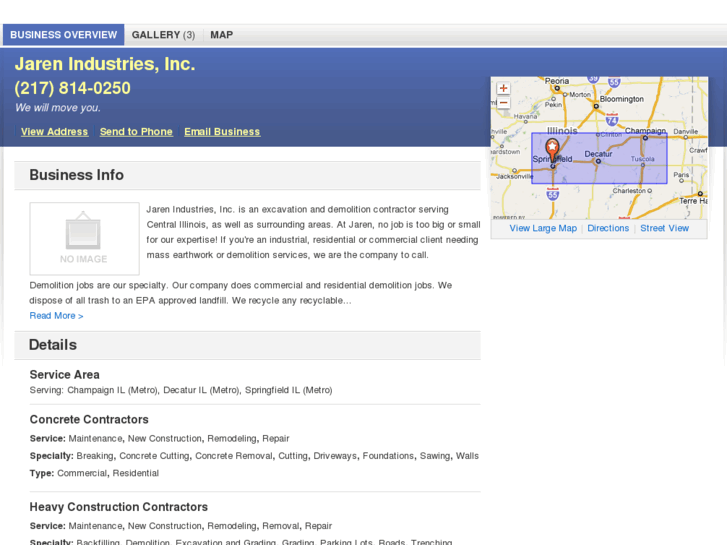
Task: Click Peoria label on the map
Action: point(556,81)
